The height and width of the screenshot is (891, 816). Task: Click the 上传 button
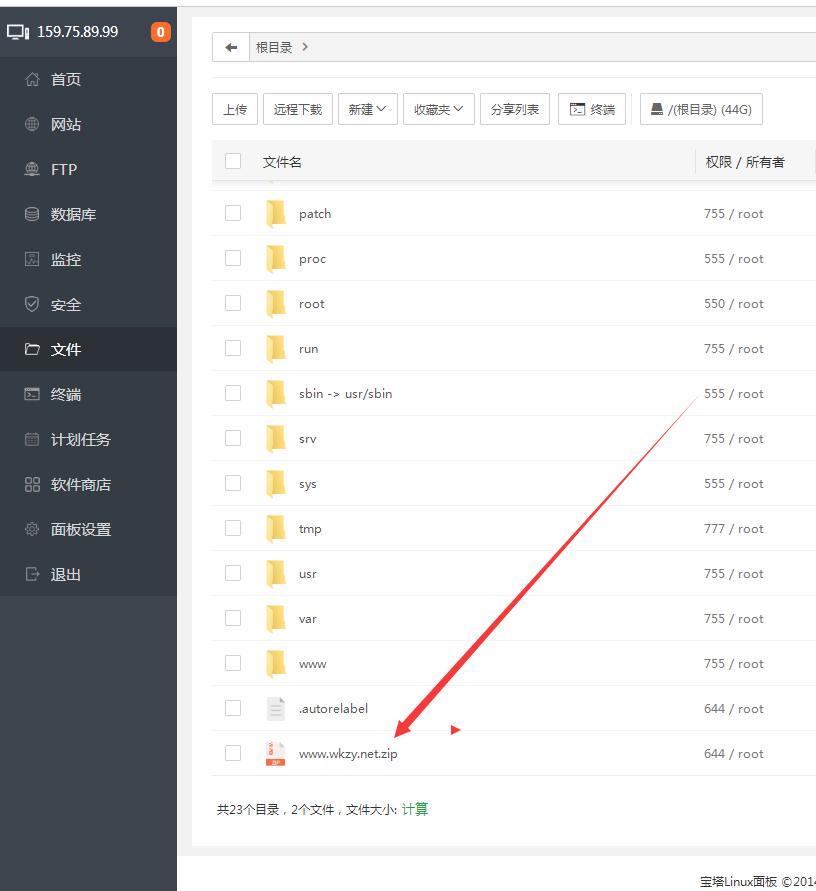(235, 110)
